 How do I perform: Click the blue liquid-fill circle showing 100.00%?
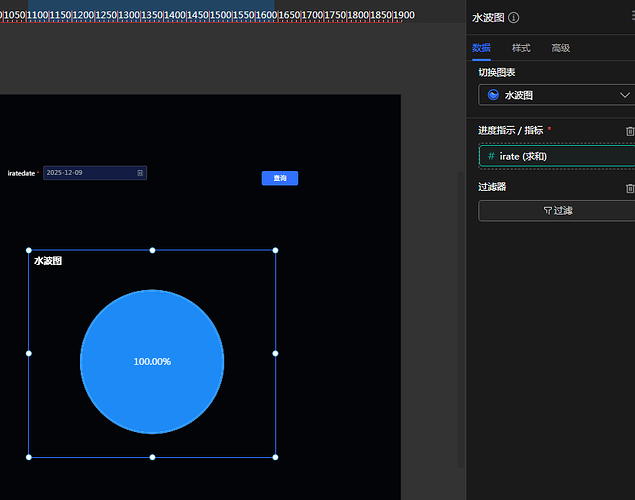[152, 340]
